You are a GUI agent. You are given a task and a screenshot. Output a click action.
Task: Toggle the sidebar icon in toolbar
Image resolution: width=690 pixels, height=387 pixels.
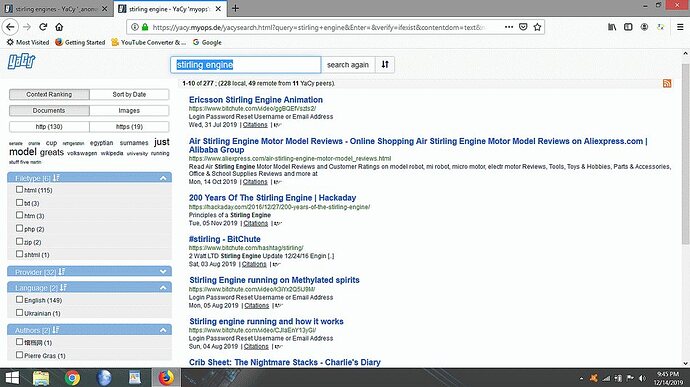(x=628, y=27)
